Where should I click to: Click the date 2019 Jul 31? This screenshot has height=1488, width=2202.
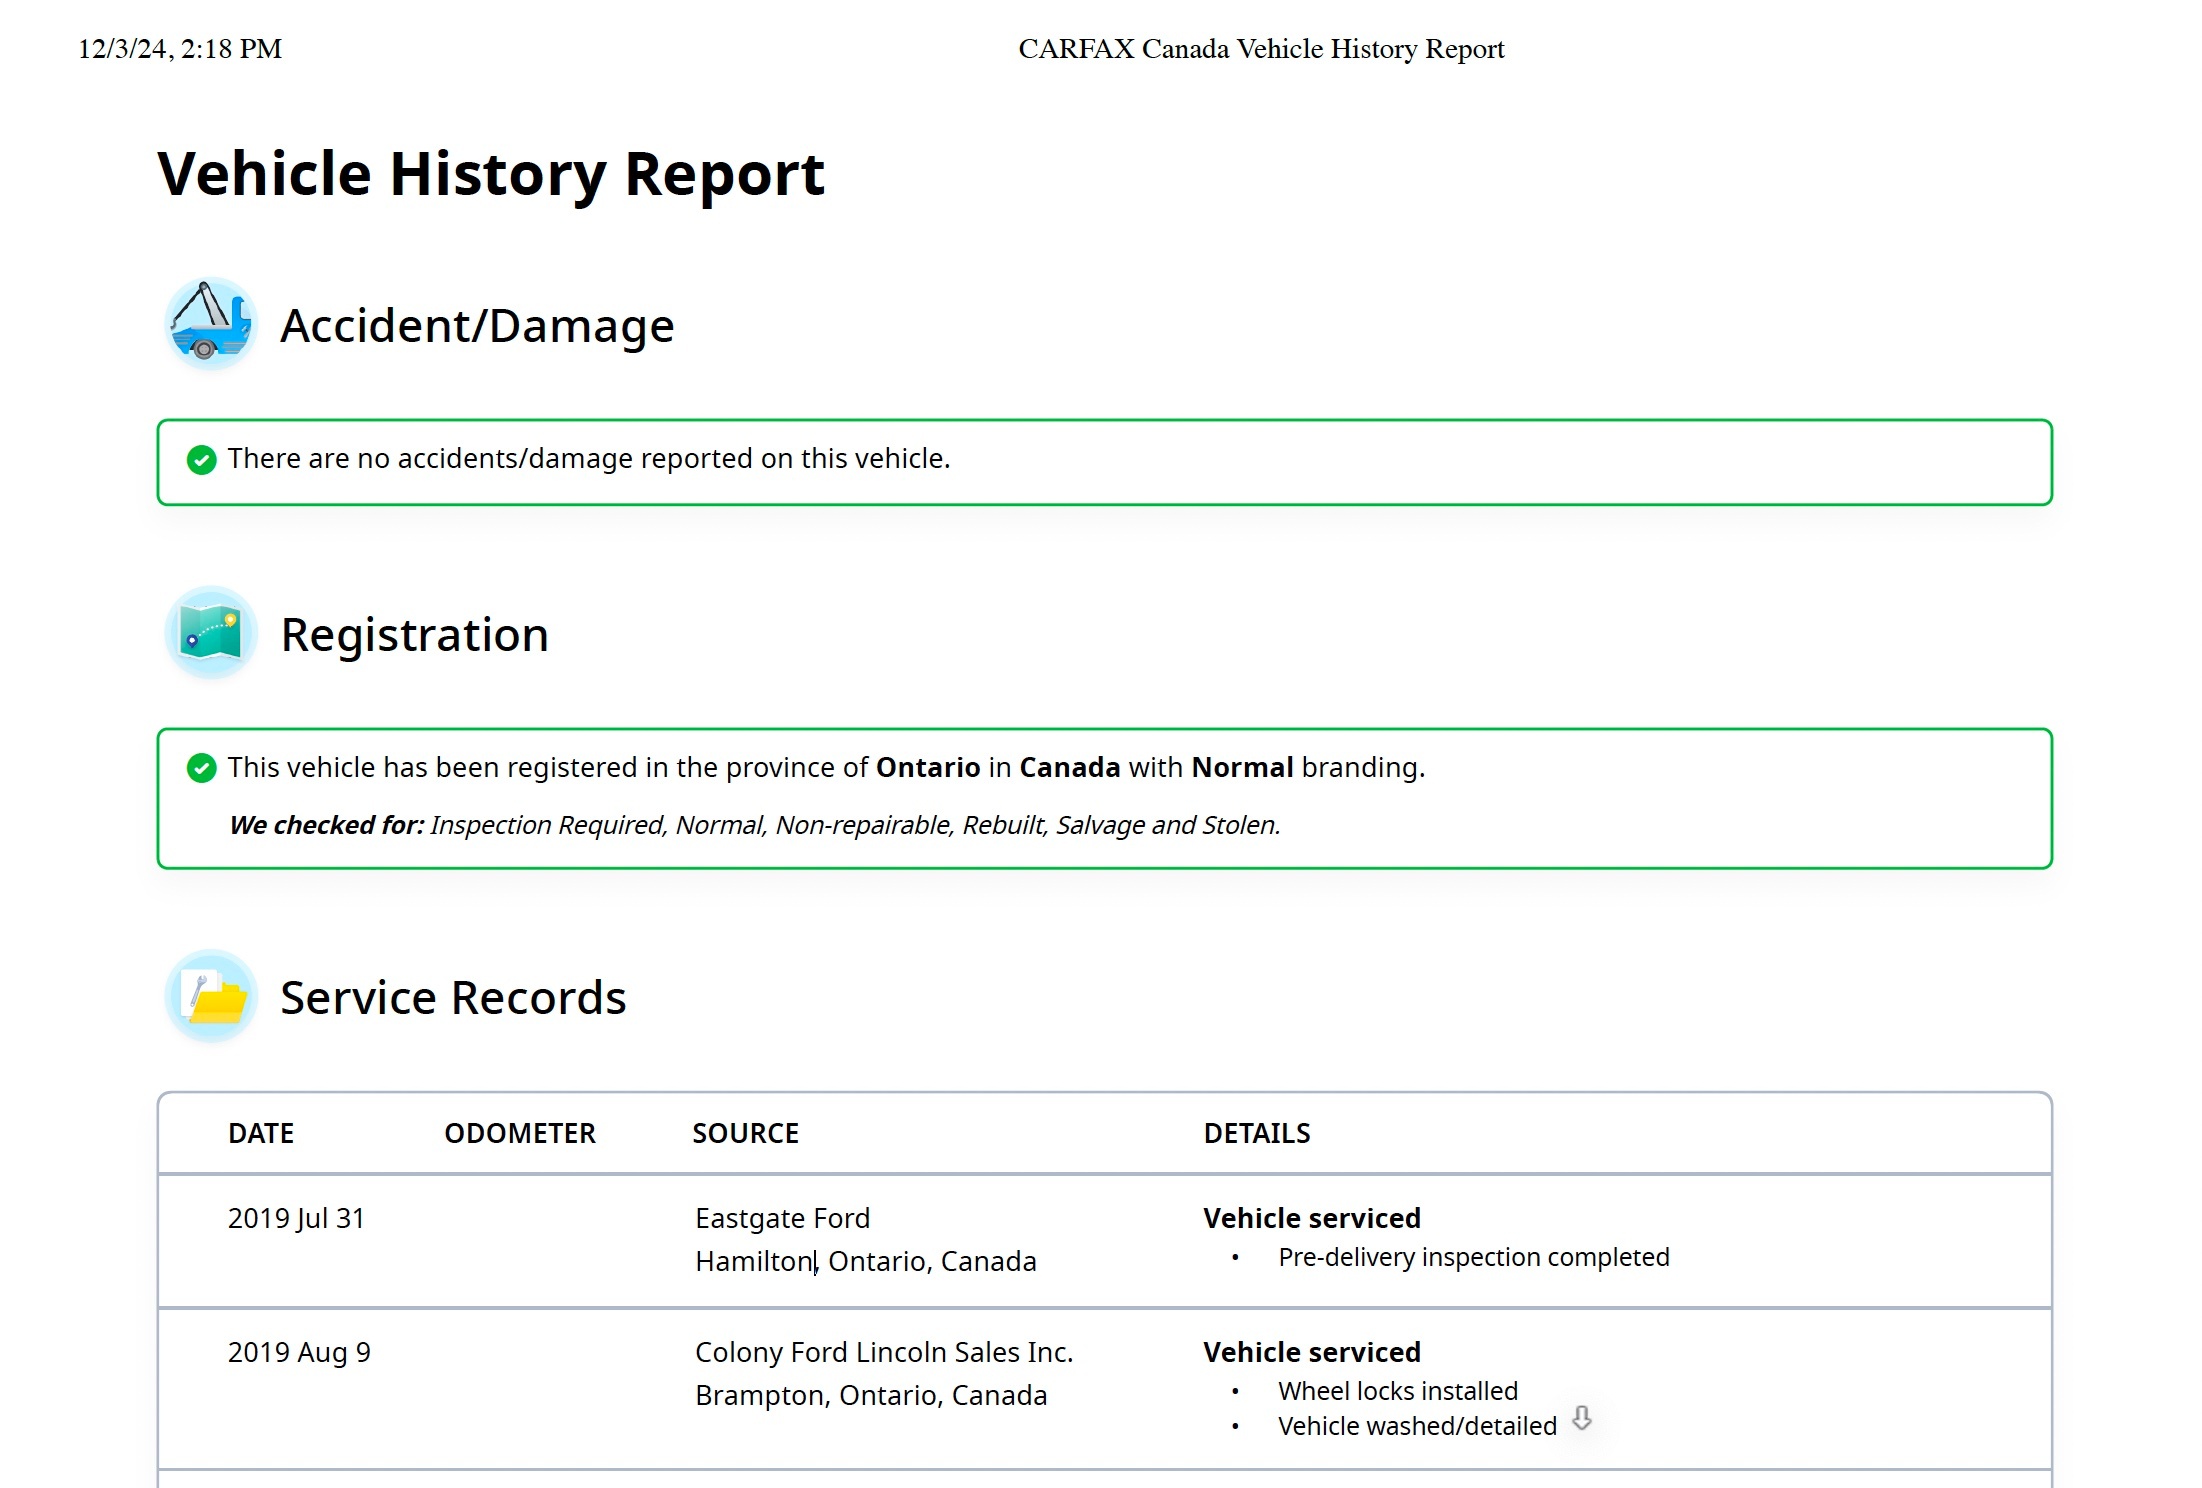(296, 1218)
